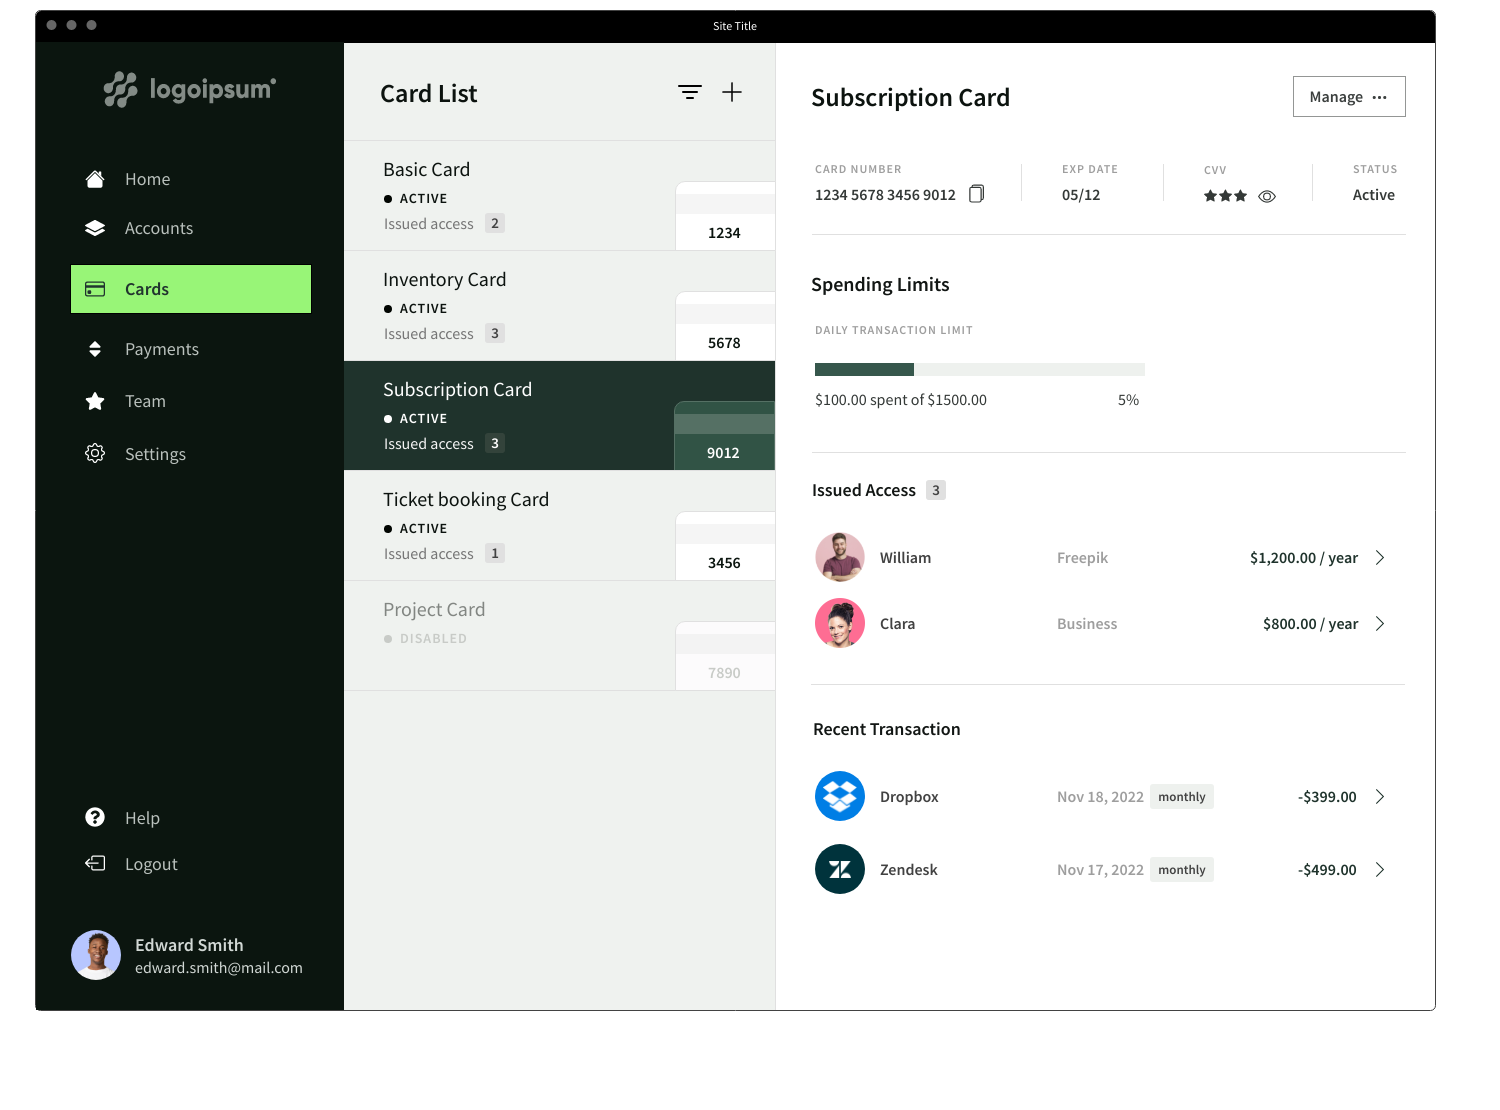Expand William's issued access details
The image size is (1500, 1110).
[1381, 557]
